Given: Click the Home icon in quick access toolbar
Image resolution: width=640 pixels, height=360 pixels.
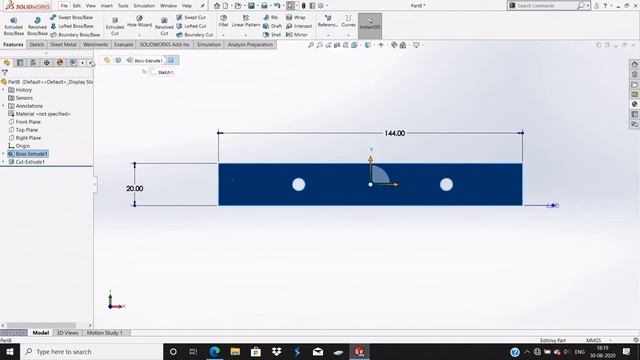Looking at the screenshot, I should pyautogui.click(x=217, y=6).
